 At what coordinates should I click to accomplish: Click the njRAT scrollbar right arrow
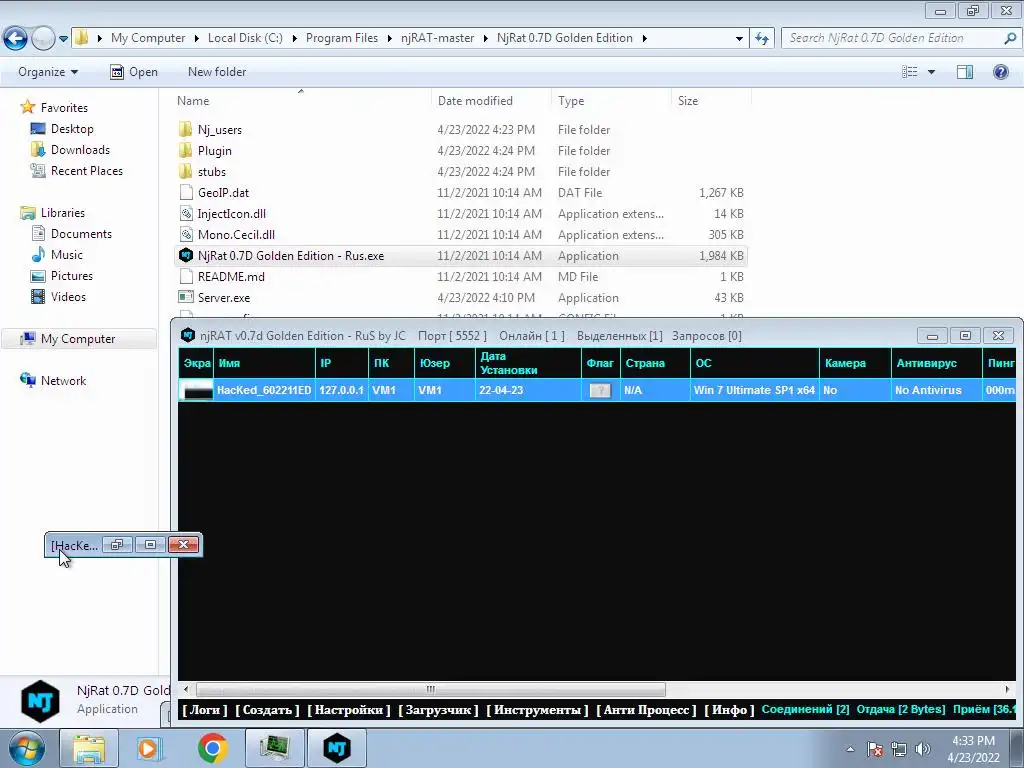[x=1007, y=689]
